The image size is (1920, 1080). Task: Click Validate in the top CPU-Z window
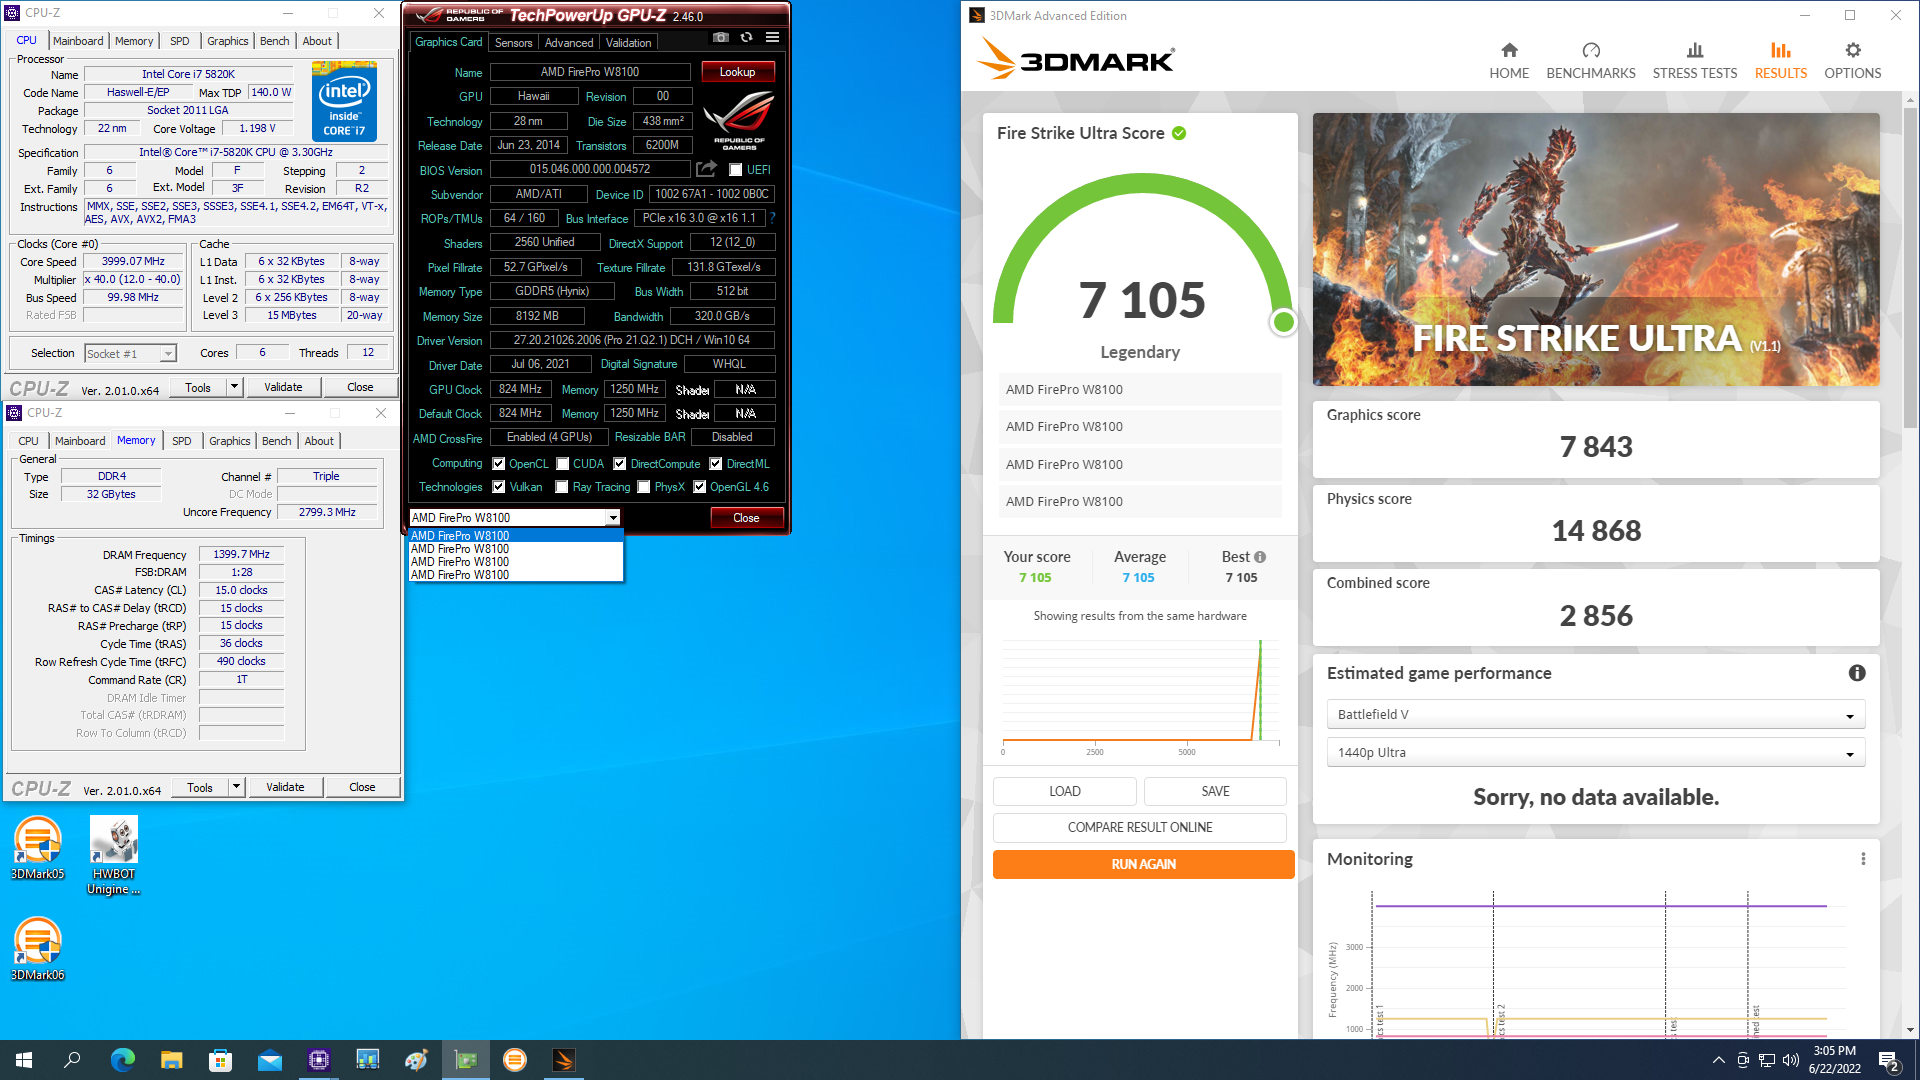283,387
